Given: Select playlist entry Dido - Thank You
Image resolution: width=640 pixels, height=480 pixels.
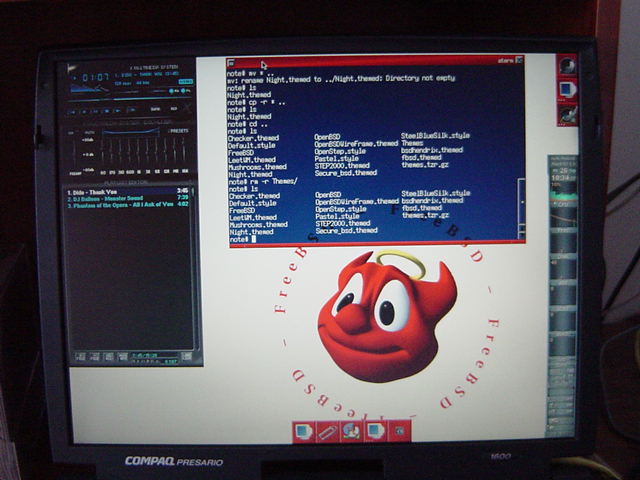Looking at the screenshot, I should 127,191.
